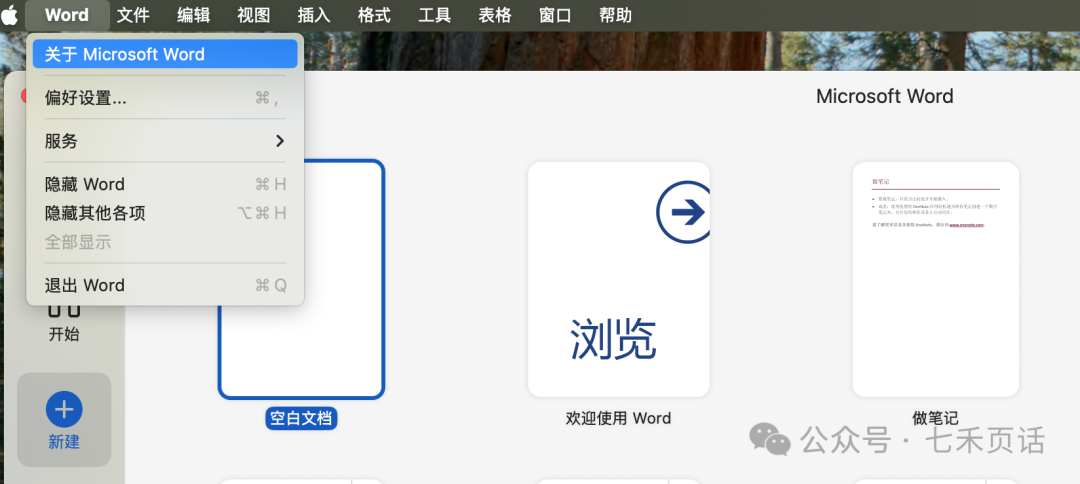Open the 表格 menu

click(495, 14)
